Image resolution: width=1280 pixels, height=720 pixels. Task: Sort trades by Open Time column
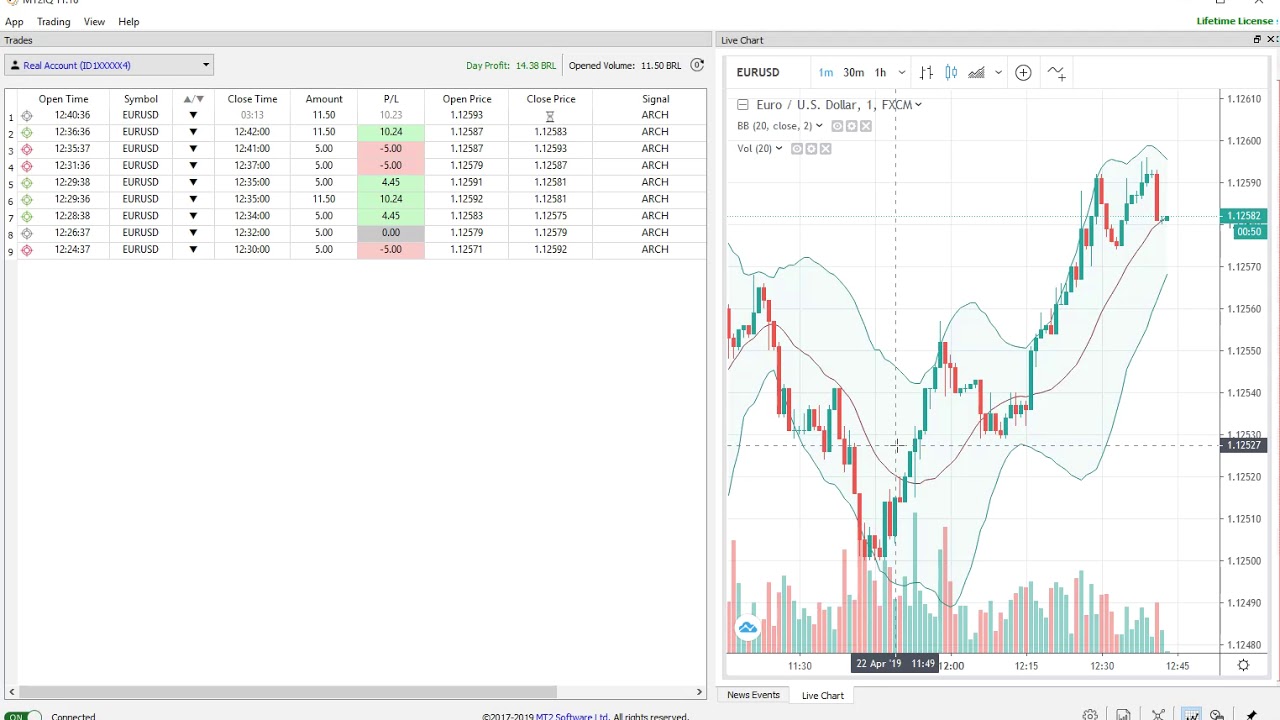(63, 99)
